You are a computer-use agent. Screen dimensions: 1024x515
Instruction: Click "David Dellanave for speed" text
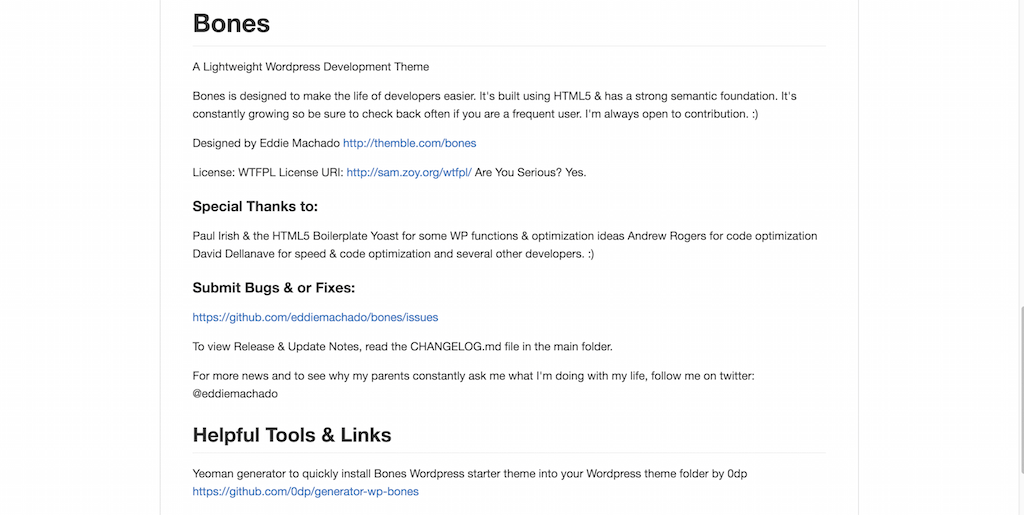(x=258, y=253)
